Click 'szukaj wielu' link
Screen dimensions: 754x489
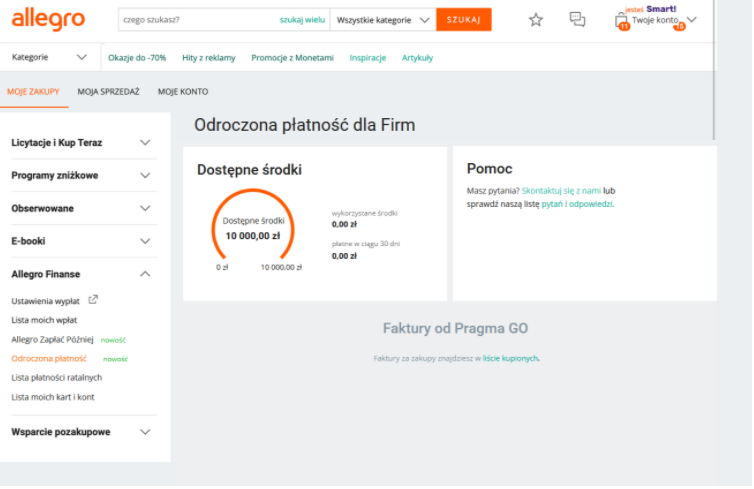coord(302,20)
